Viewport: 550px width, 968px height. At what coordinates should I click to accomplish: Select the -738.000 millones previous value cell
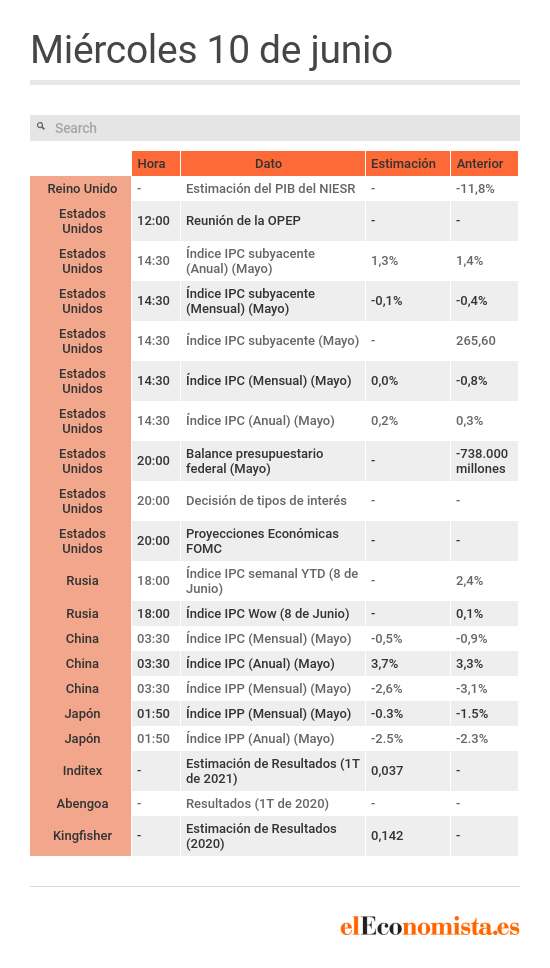pyautogui.click(x=482, y=461)
